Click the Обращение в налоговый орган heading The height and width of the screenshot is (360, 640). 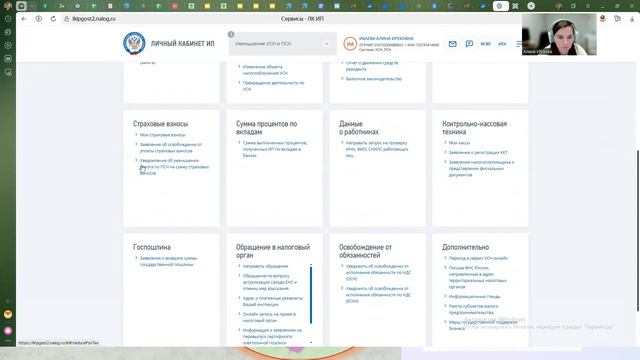click(273, 251)
